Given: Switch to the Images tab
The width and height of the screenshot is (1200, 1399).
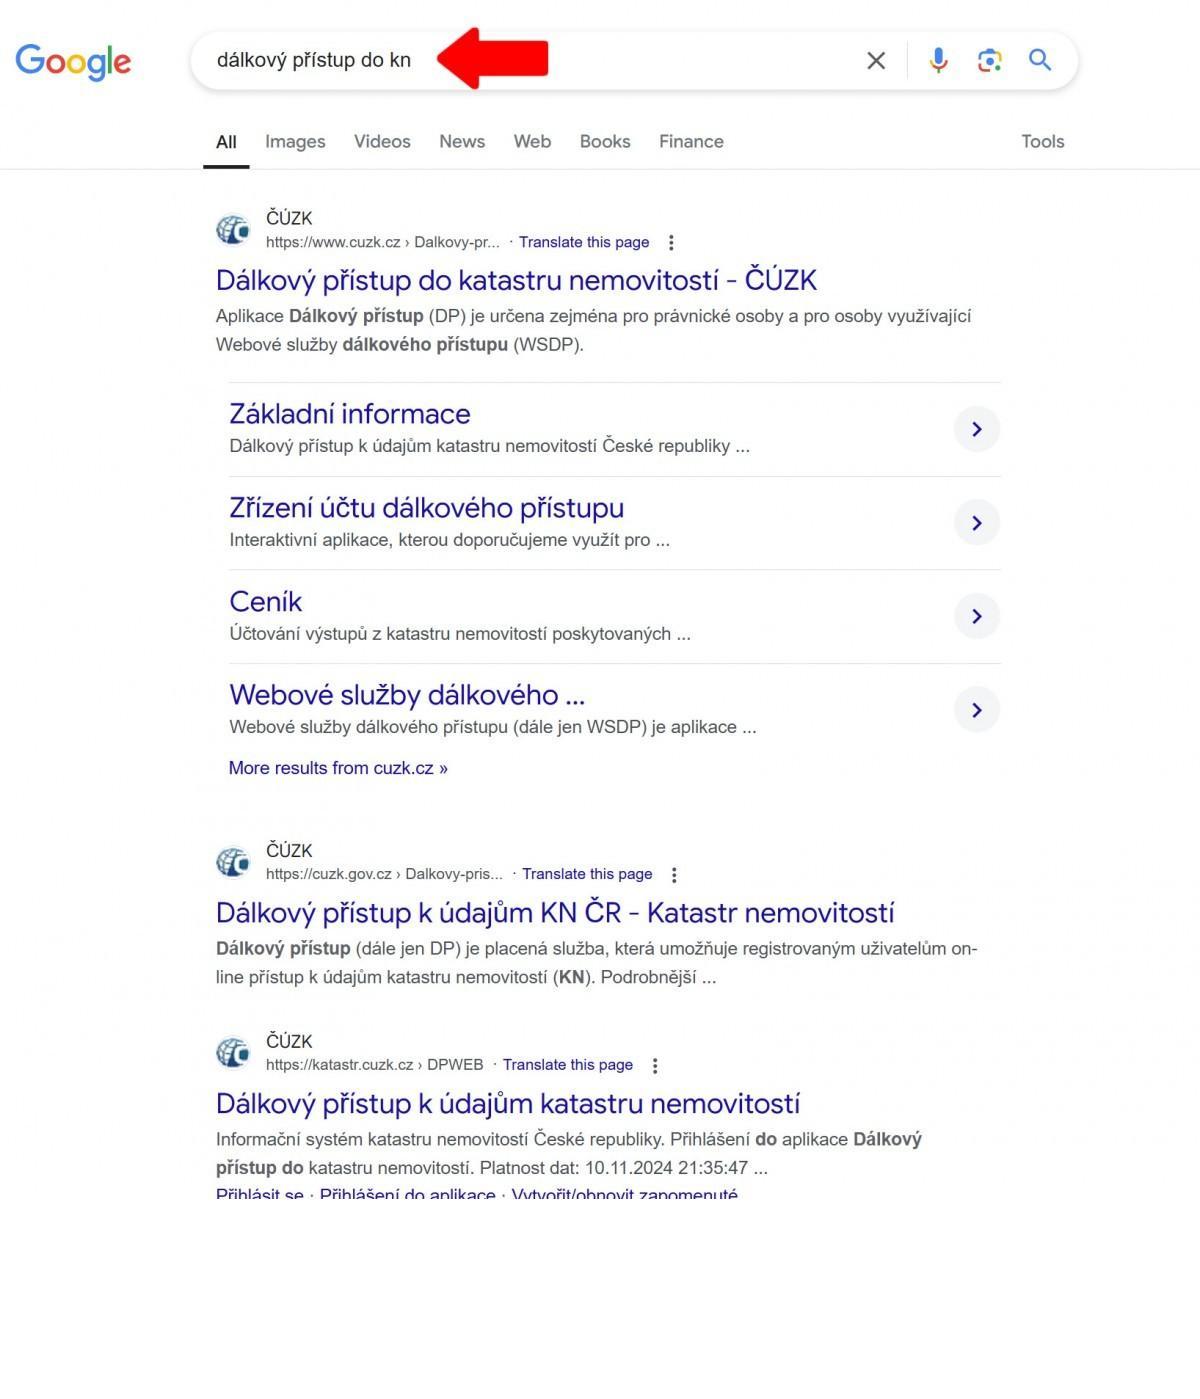Looking at the screenshot, I should click(295, 142).
